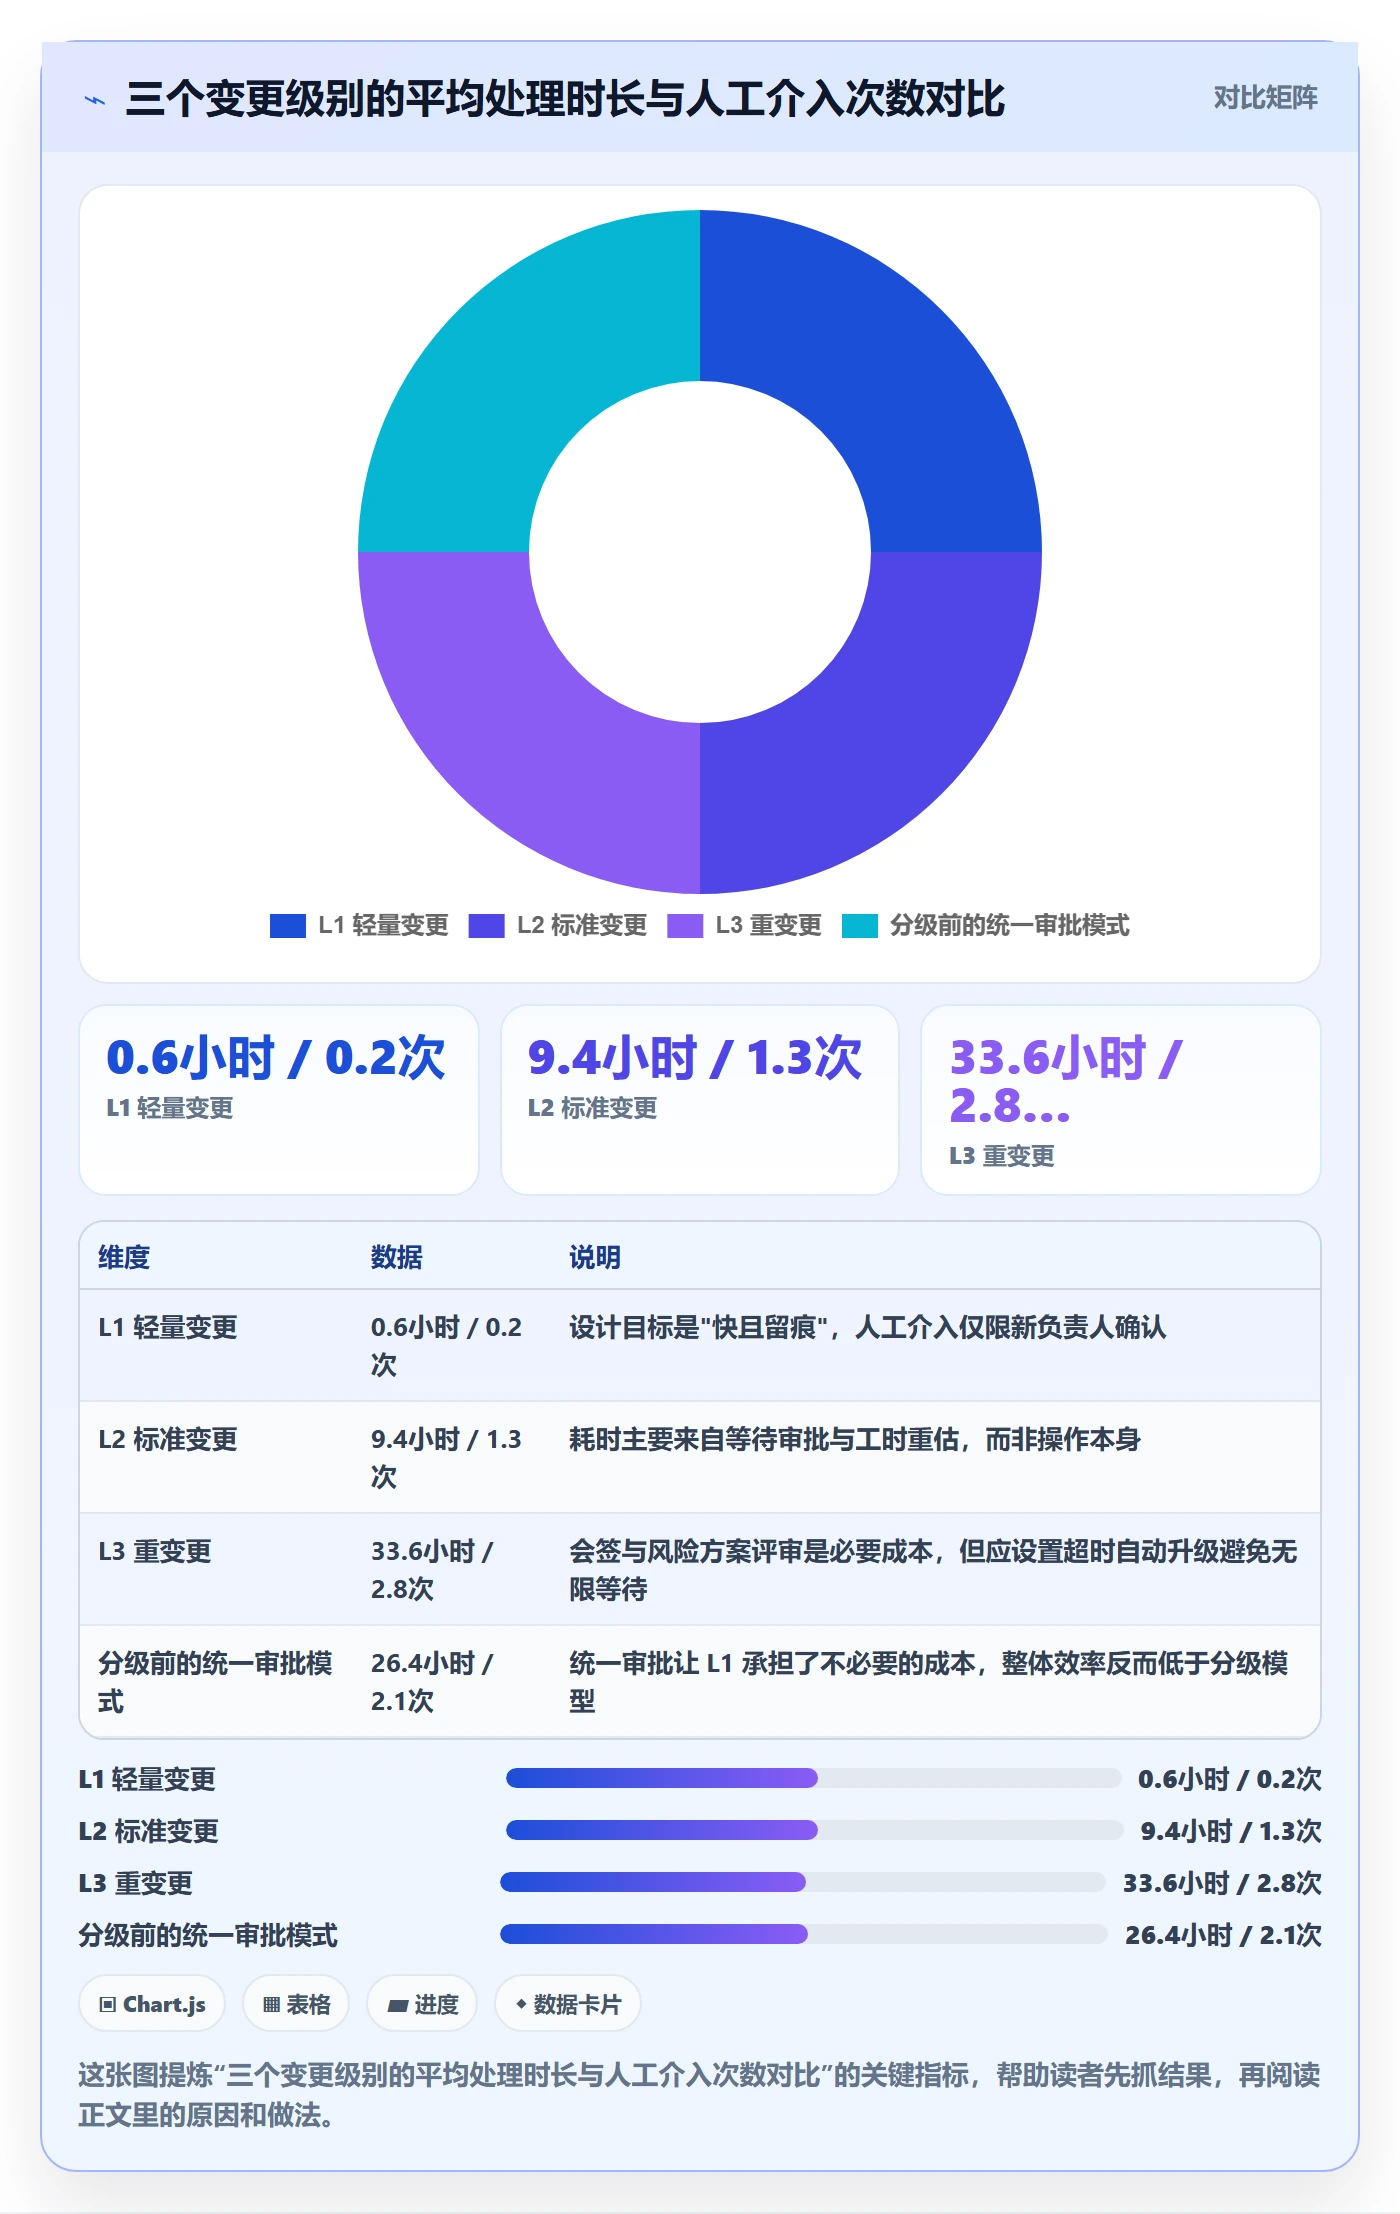
Task: Click progress value 33.6小时 / 2.8次
Action: (1222, 1883)
